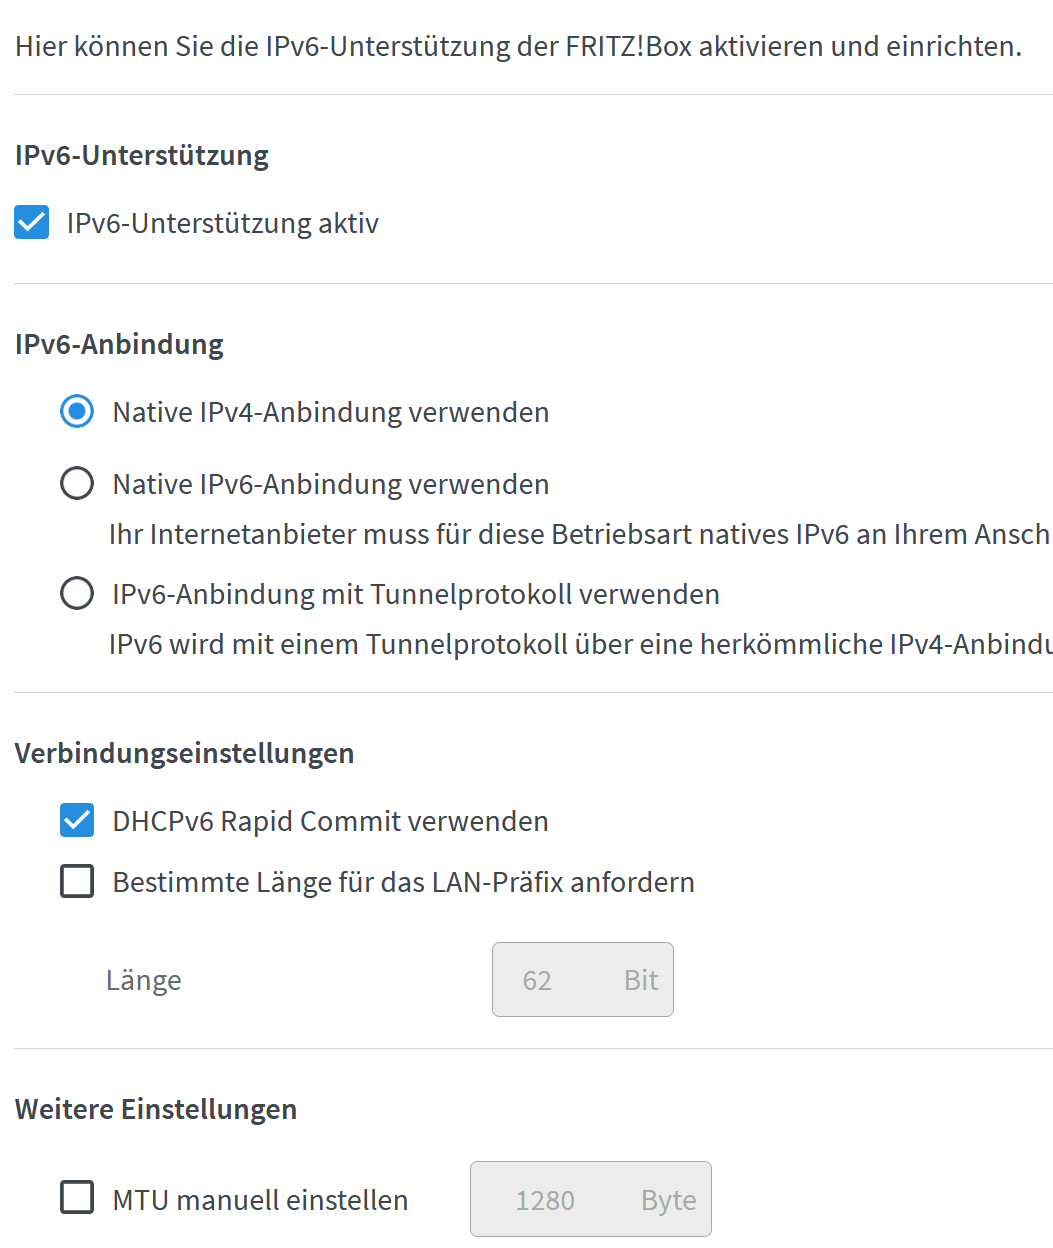Image resolution: width=1053 pixels, height=1248 pixels.
Task: Click the Verbindungseinstellungen section heading
Action: pos(185,753)
